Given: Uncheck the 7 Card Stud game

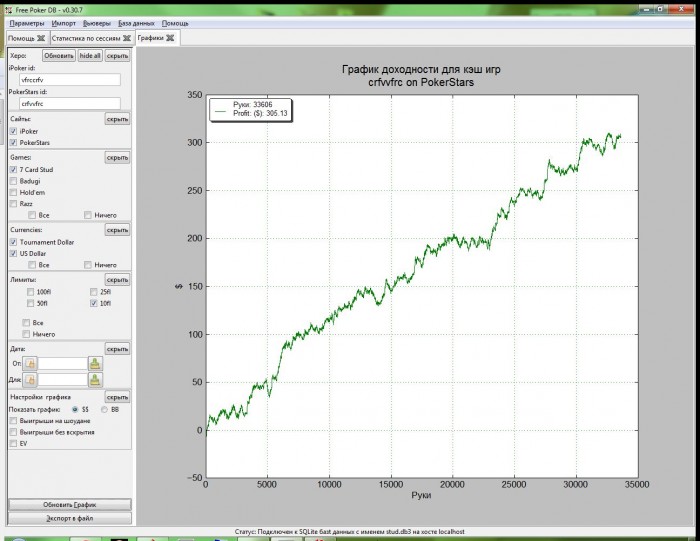Looking at the screenshot, I should (x=13, y=170).
